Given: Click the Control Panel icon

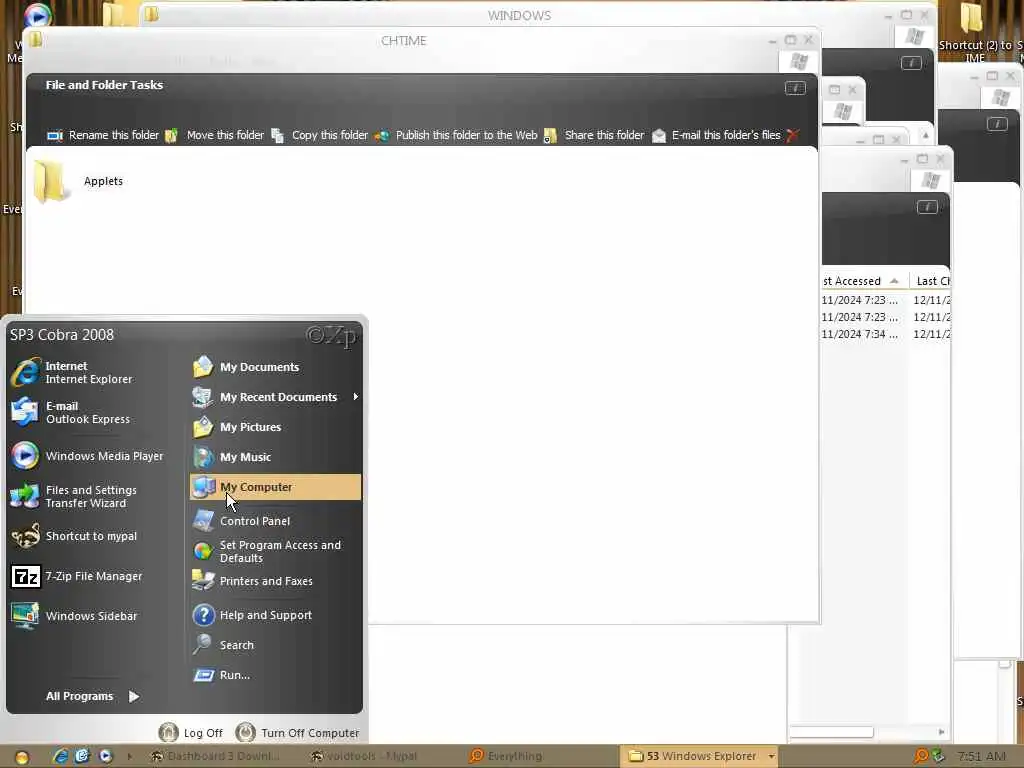Looking at the screenshot, I should point(204,520).
